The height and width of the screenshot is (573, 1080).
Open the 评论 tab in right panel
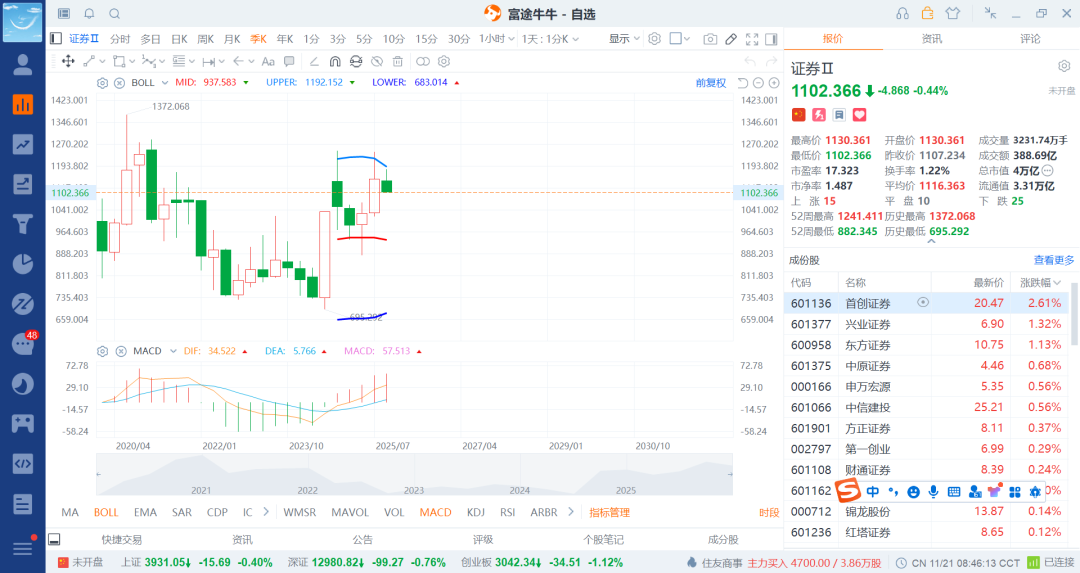click(x=1030, y=39)
